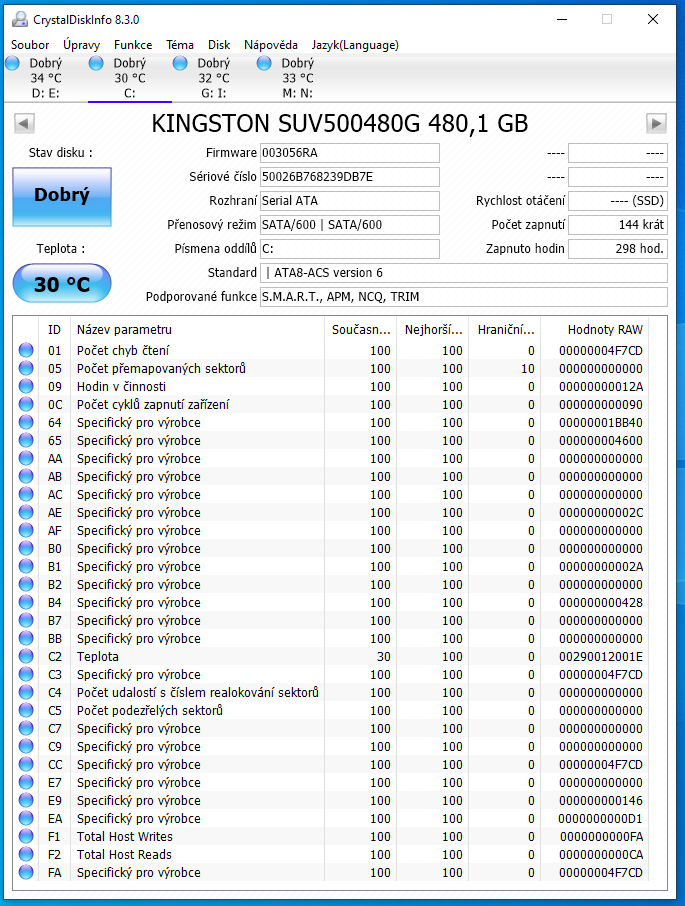Select disk D: E: status tab
The width and height of the screenshot is (685, 906).
point(46,78)
